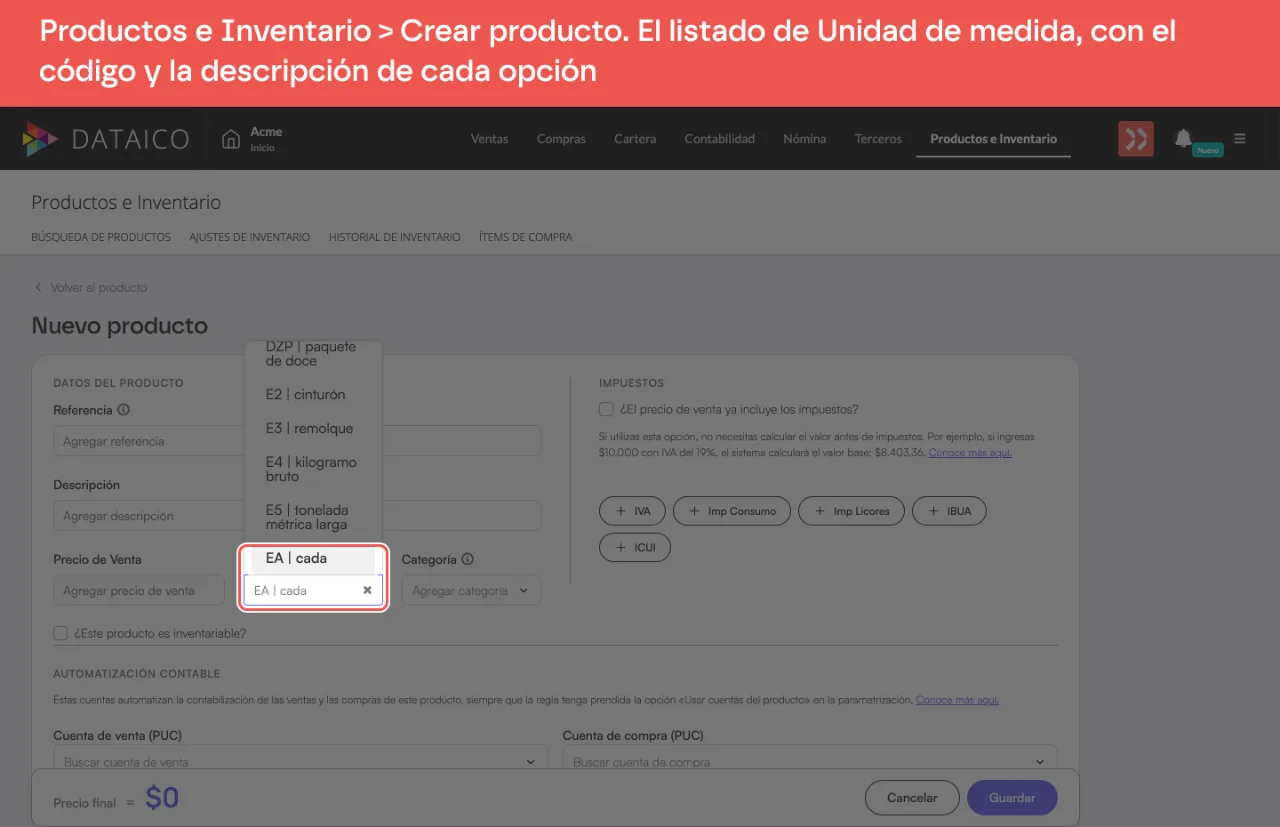Add the ICUI tax

pyautogui.click(x=635, y=548)
